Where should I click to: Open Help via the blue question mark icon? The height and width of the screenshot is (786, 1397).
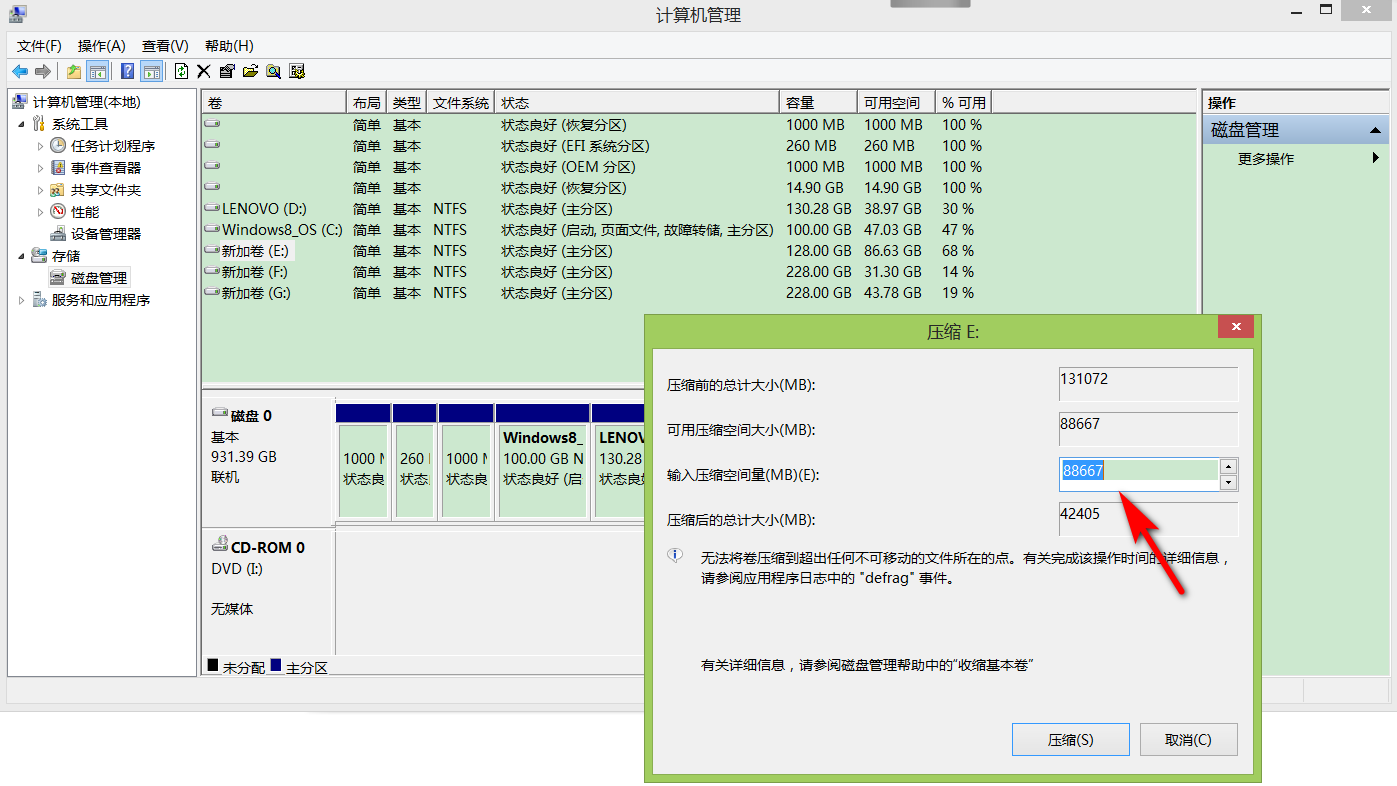(x=128, y=71)
